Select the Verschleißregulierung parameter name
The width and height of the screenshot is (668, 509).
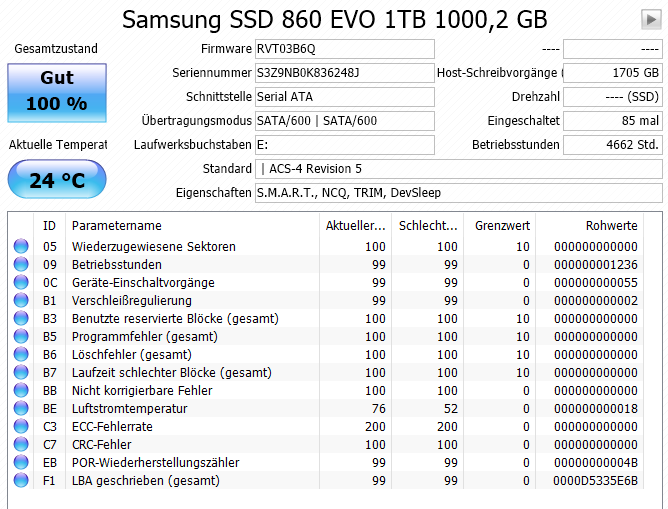pos(132,301)
